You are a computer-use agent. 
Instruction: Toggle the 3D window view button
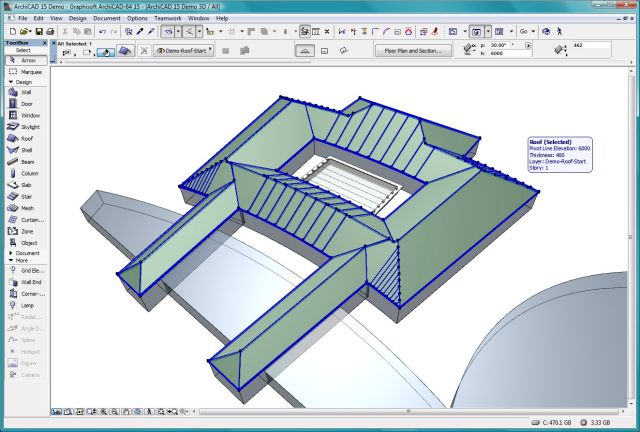[476, 31]
